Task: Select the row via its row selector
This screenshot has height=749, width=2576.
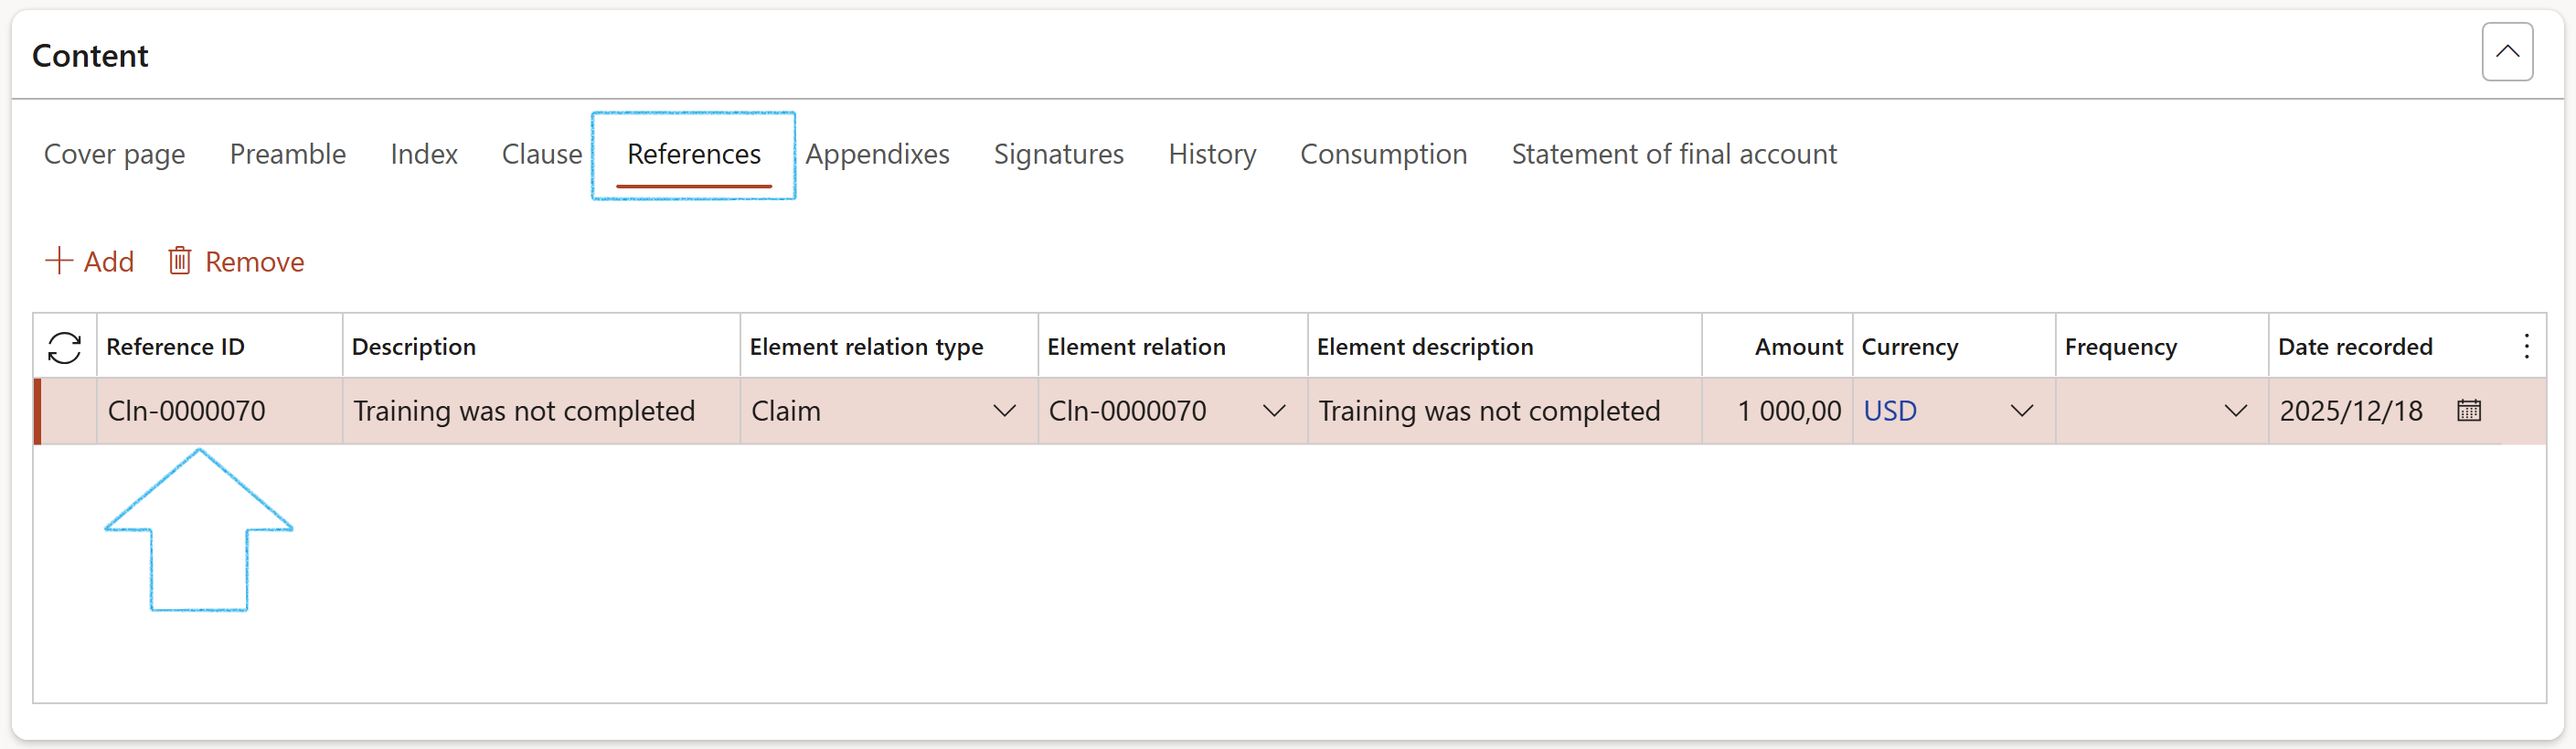Action: pyautogui.click(x=66, y=411)
